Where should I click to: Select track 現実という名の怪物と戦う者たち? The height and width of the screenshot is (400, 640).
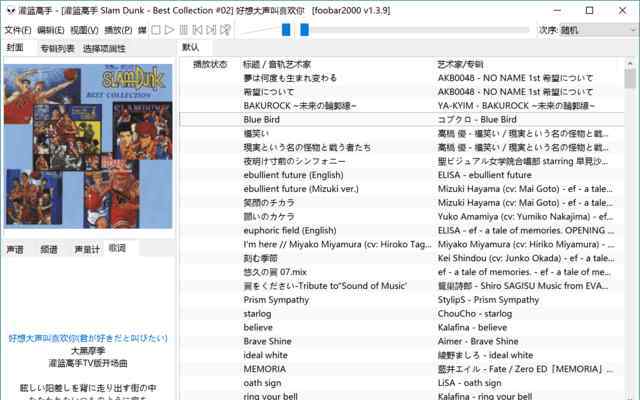[307, 147]
